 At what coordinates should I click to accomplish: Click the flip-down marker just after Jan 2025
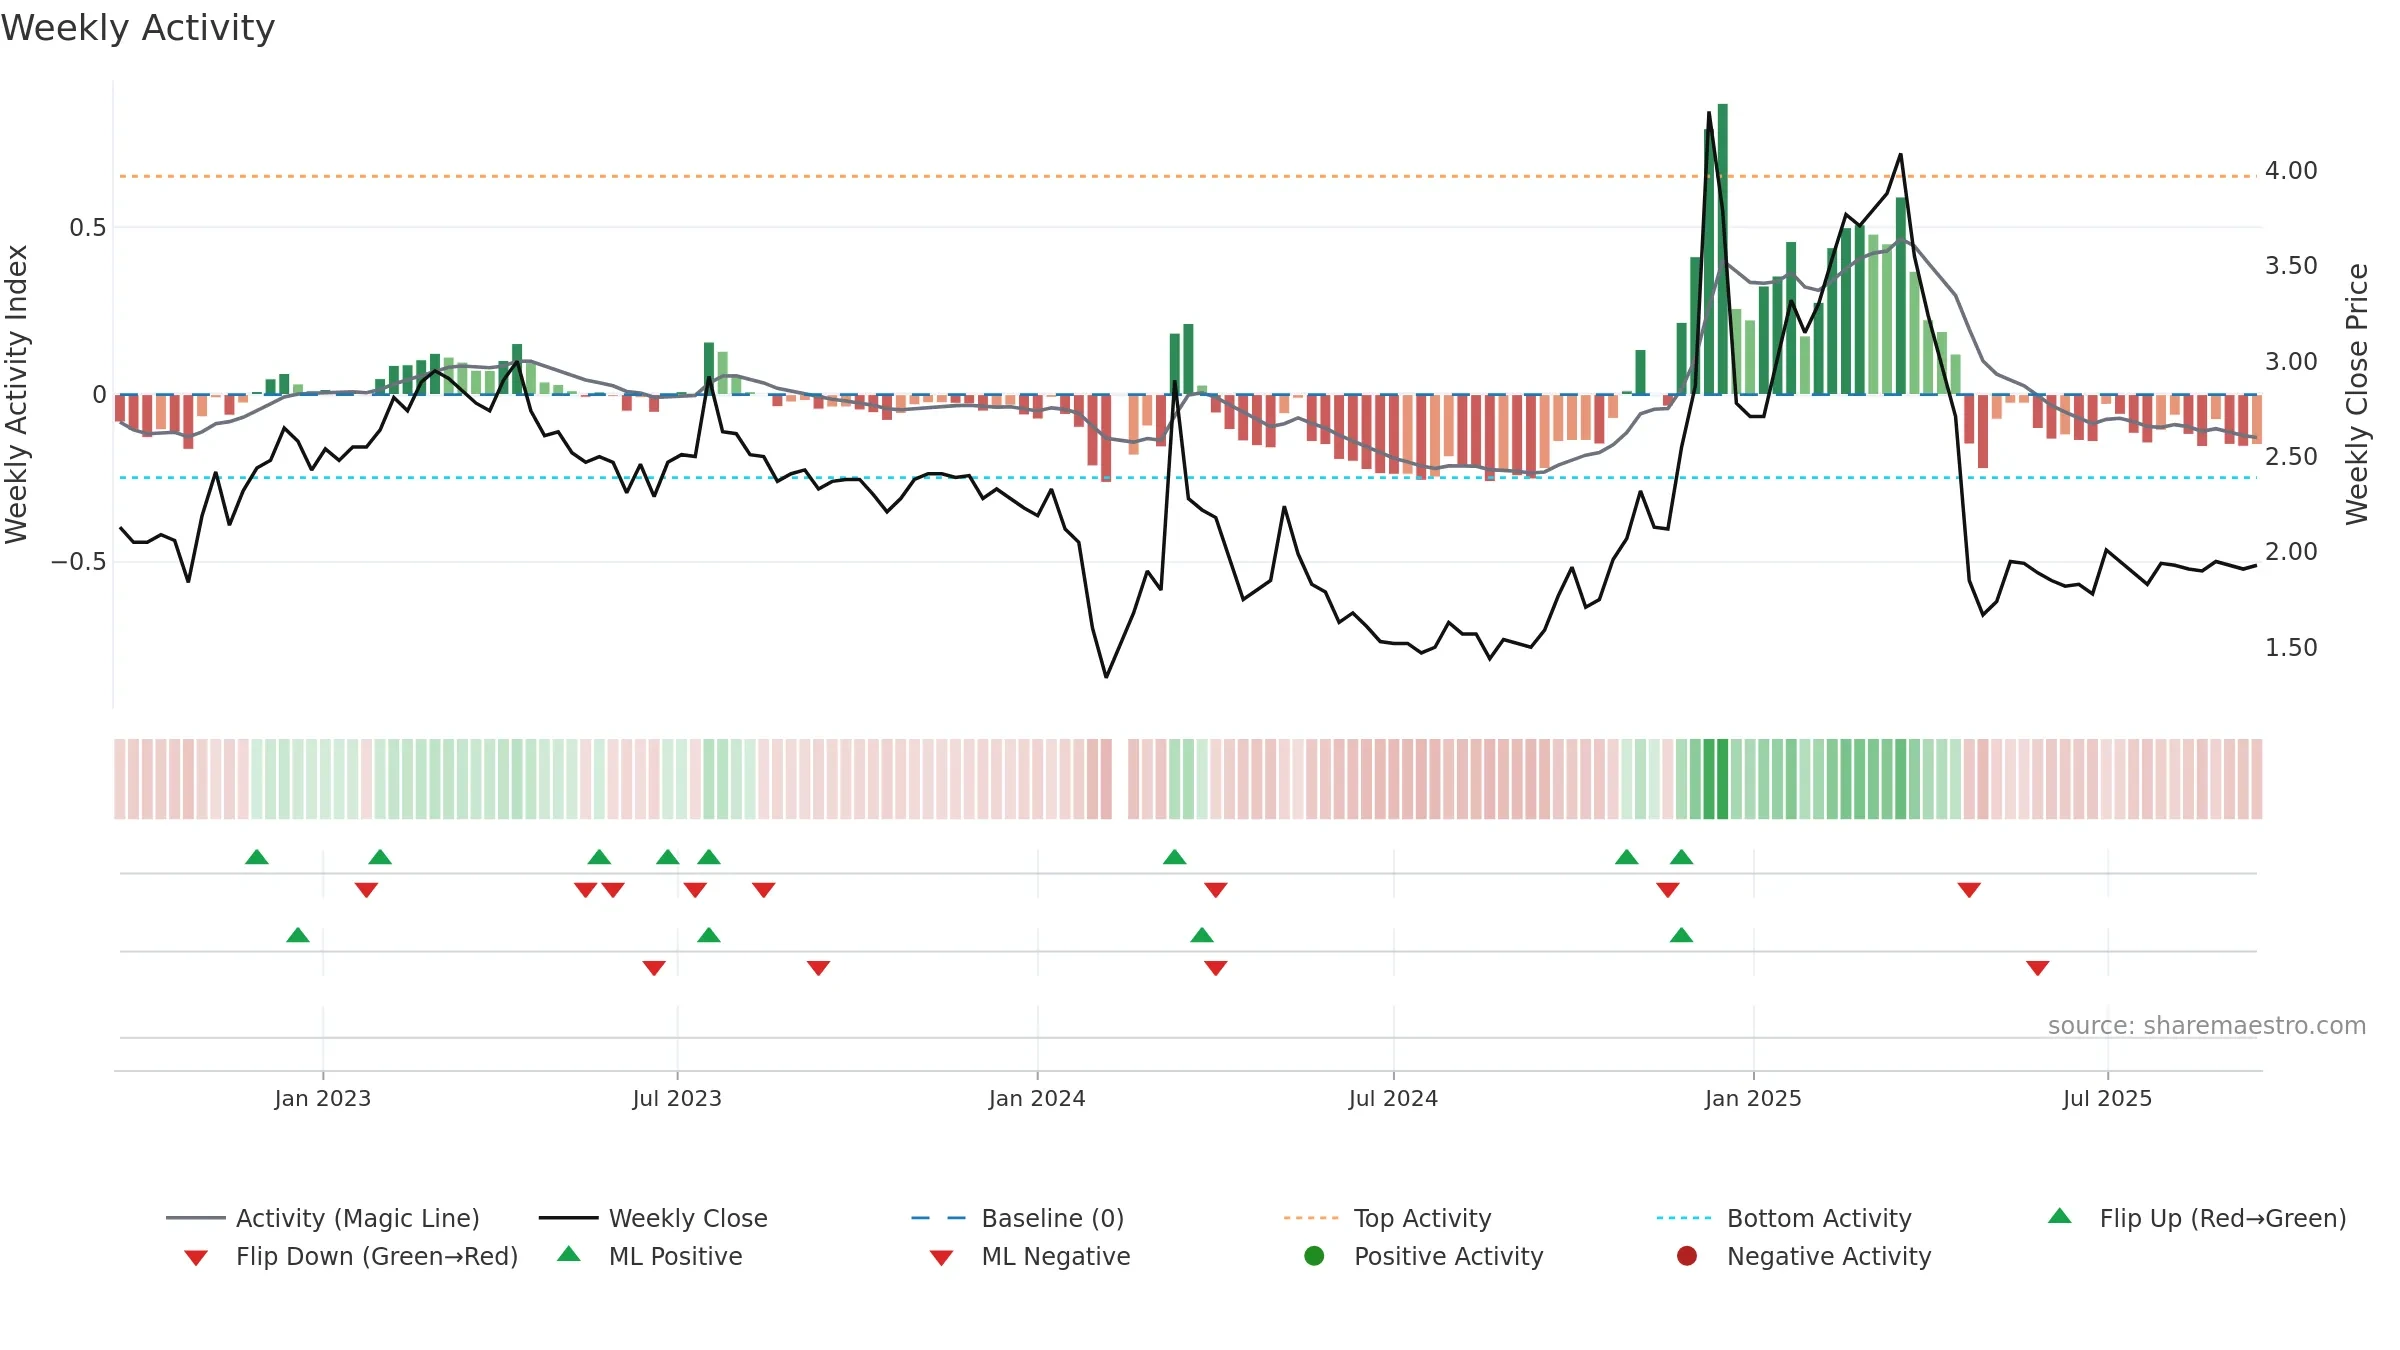(1969, 890)
